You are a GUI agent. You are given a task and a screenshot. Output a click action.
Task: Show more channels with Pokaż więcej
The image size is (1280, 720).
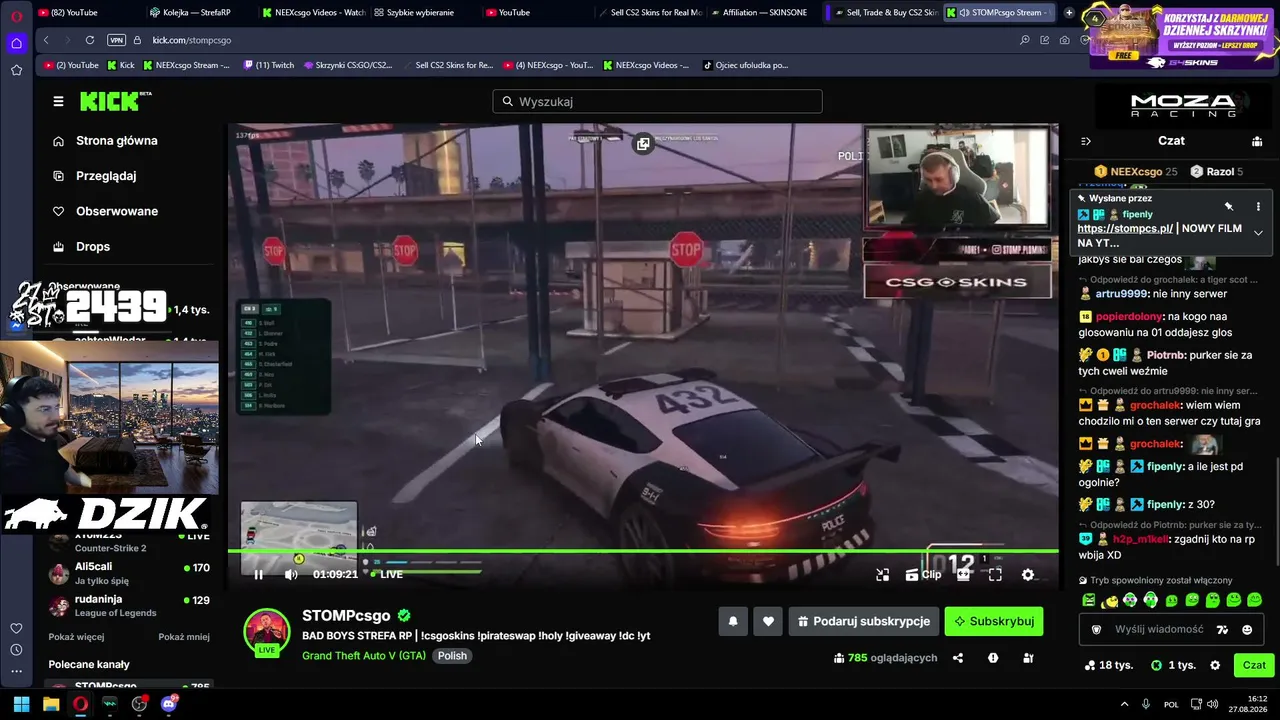tap(76, 637)
